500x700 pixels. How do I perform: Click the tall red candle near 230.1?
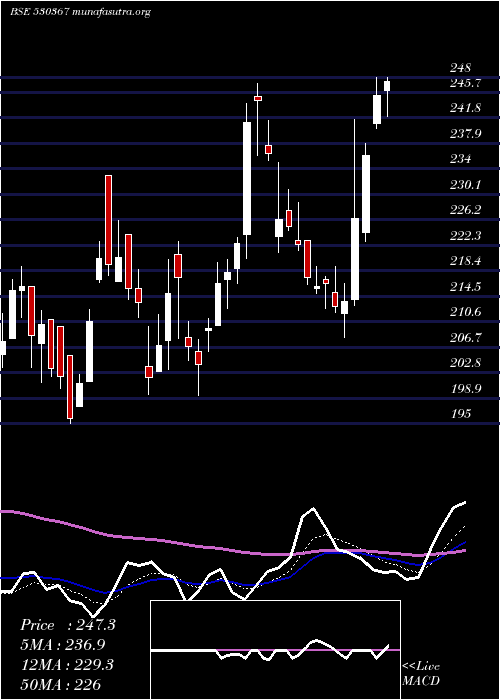[x=108, y=220]
